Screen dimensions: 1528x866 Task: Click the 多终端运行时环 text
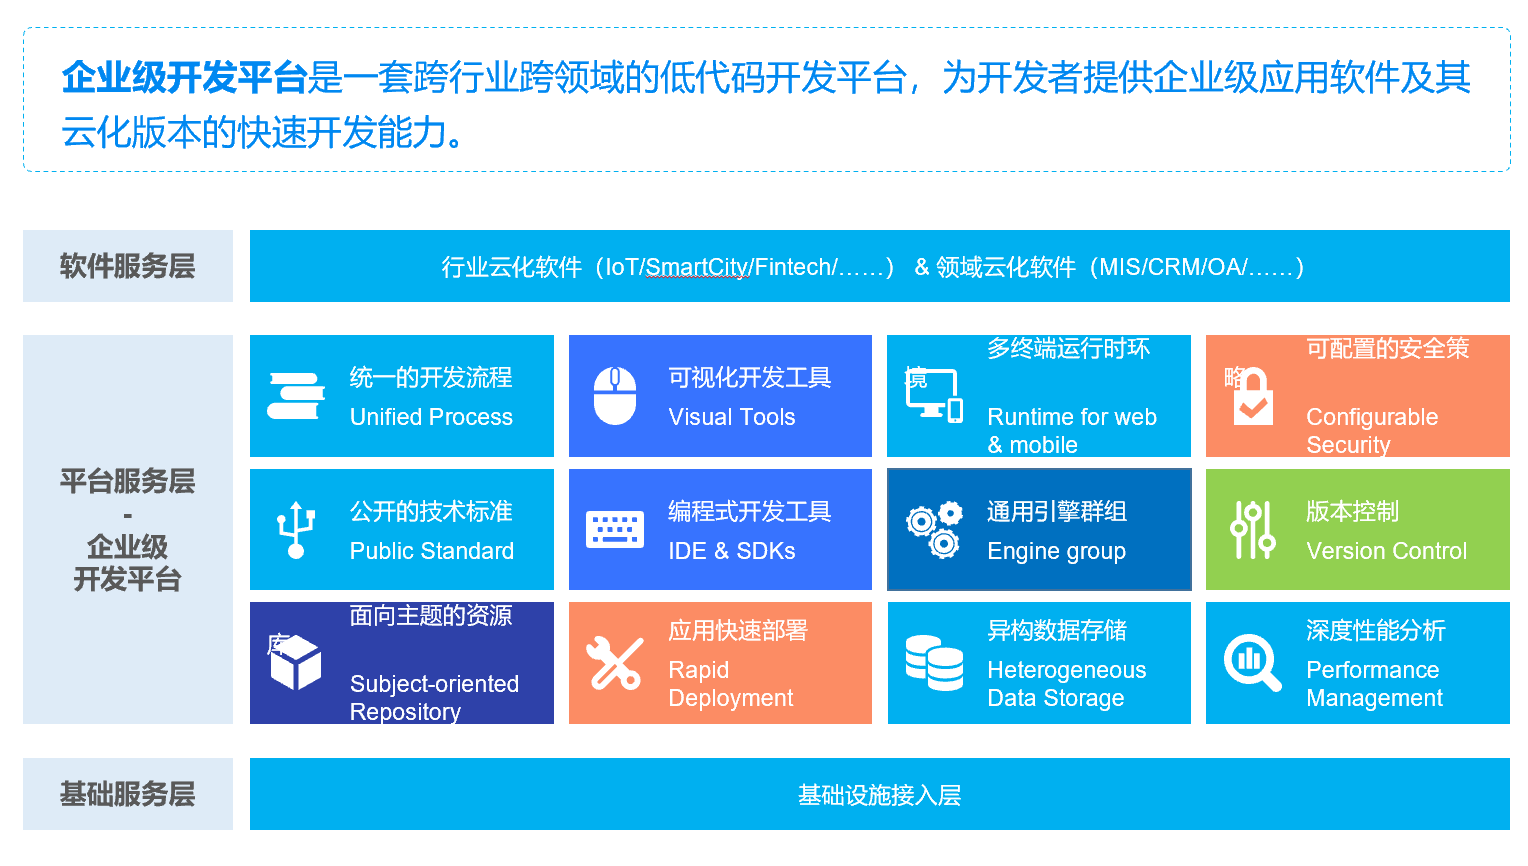(x=1069, y=348)
